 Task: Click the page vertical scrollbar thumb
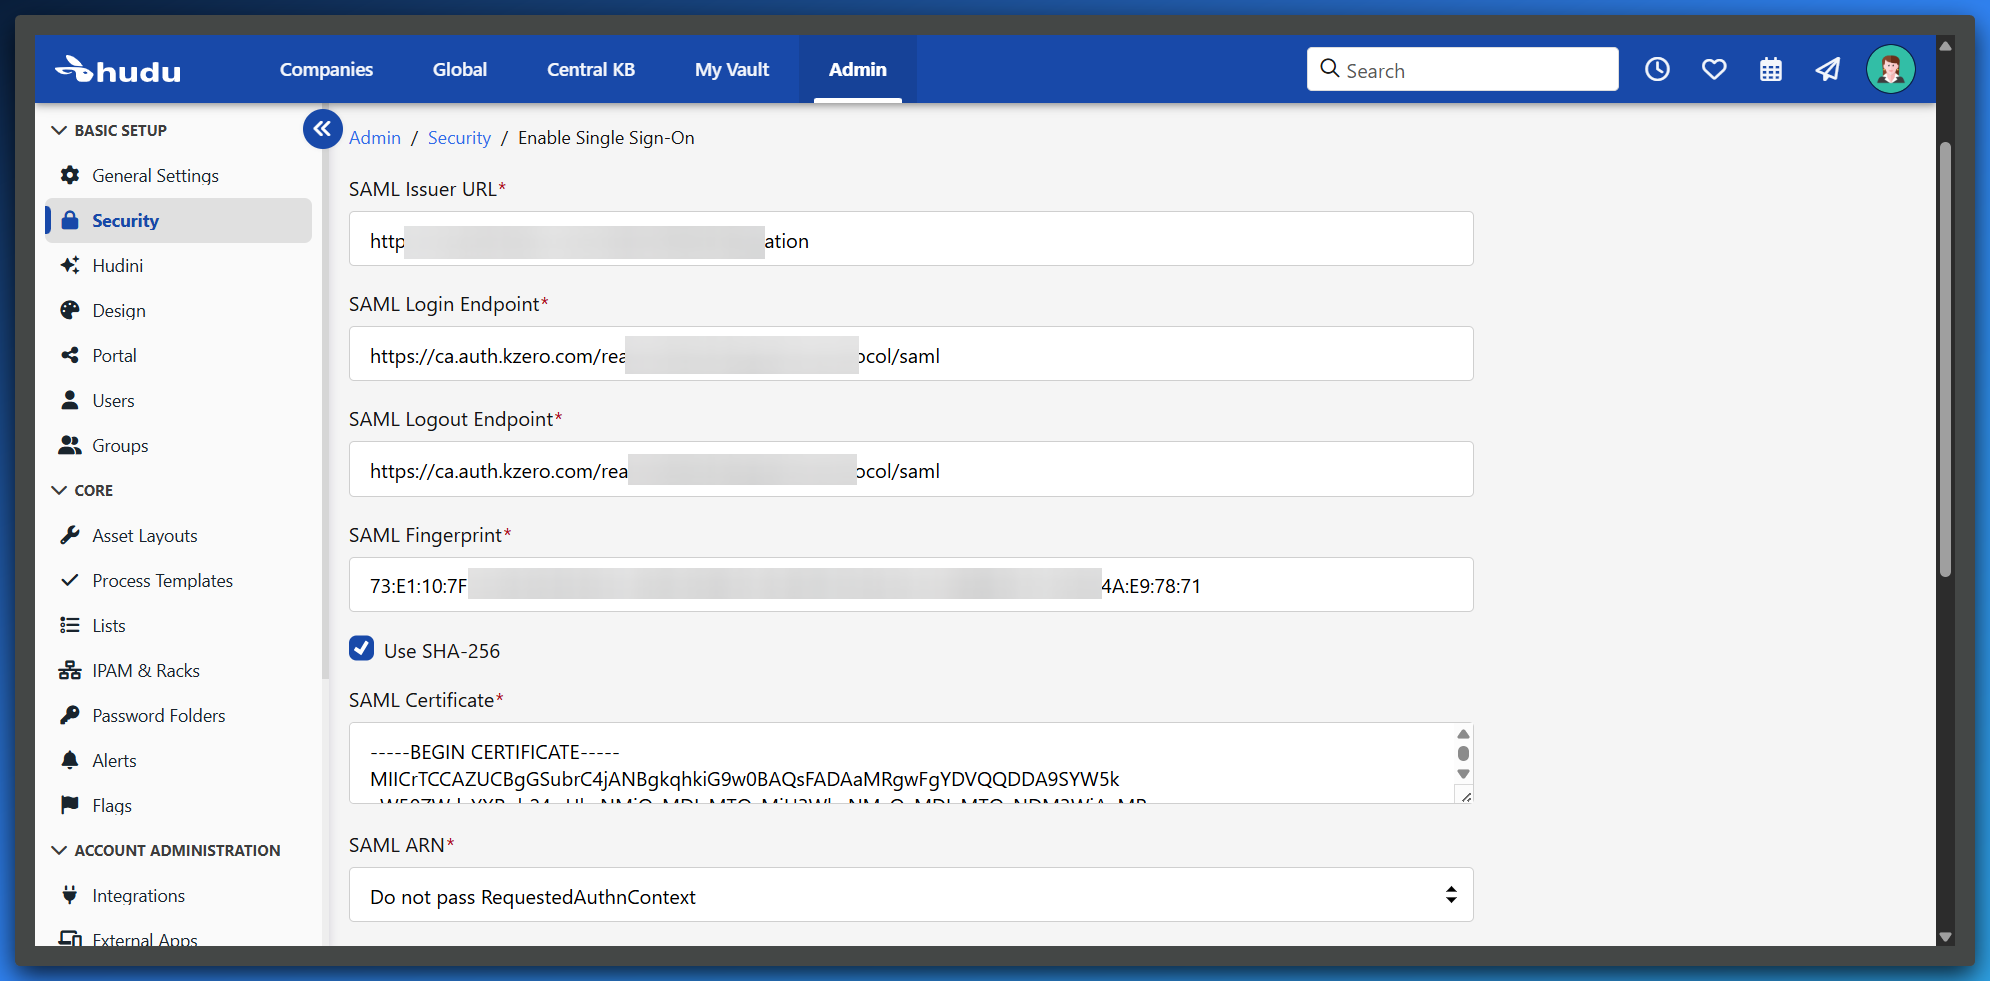(1945, 360)
